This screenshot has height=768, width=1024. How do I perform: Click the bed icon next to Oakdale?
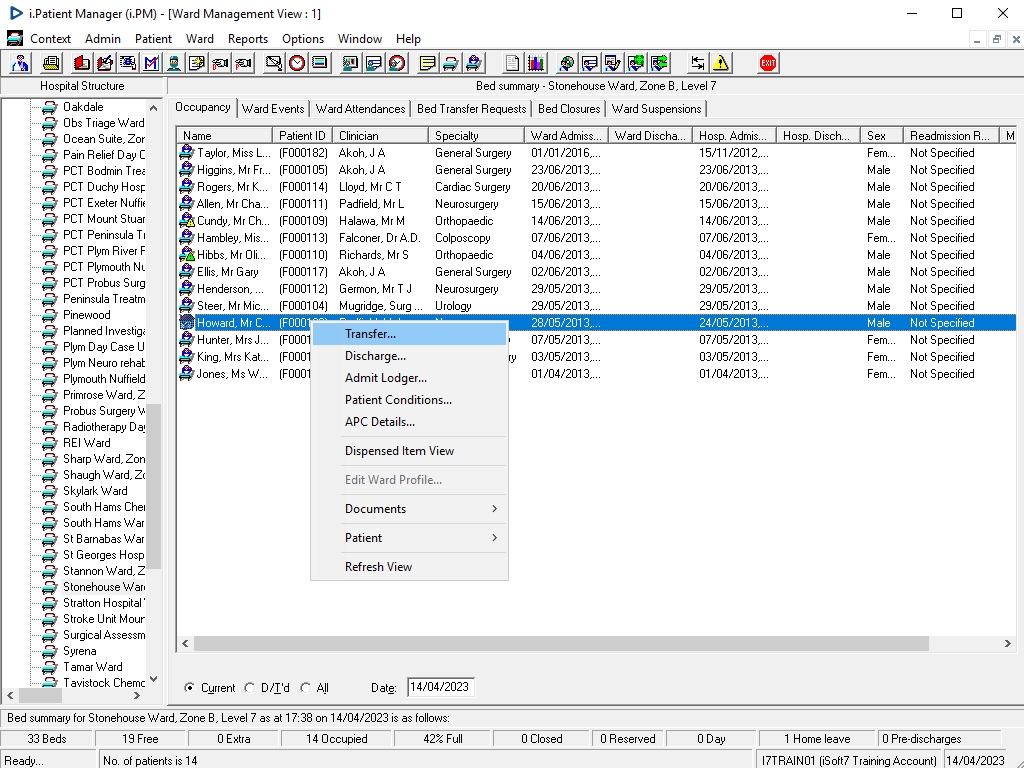click(50, 106)
